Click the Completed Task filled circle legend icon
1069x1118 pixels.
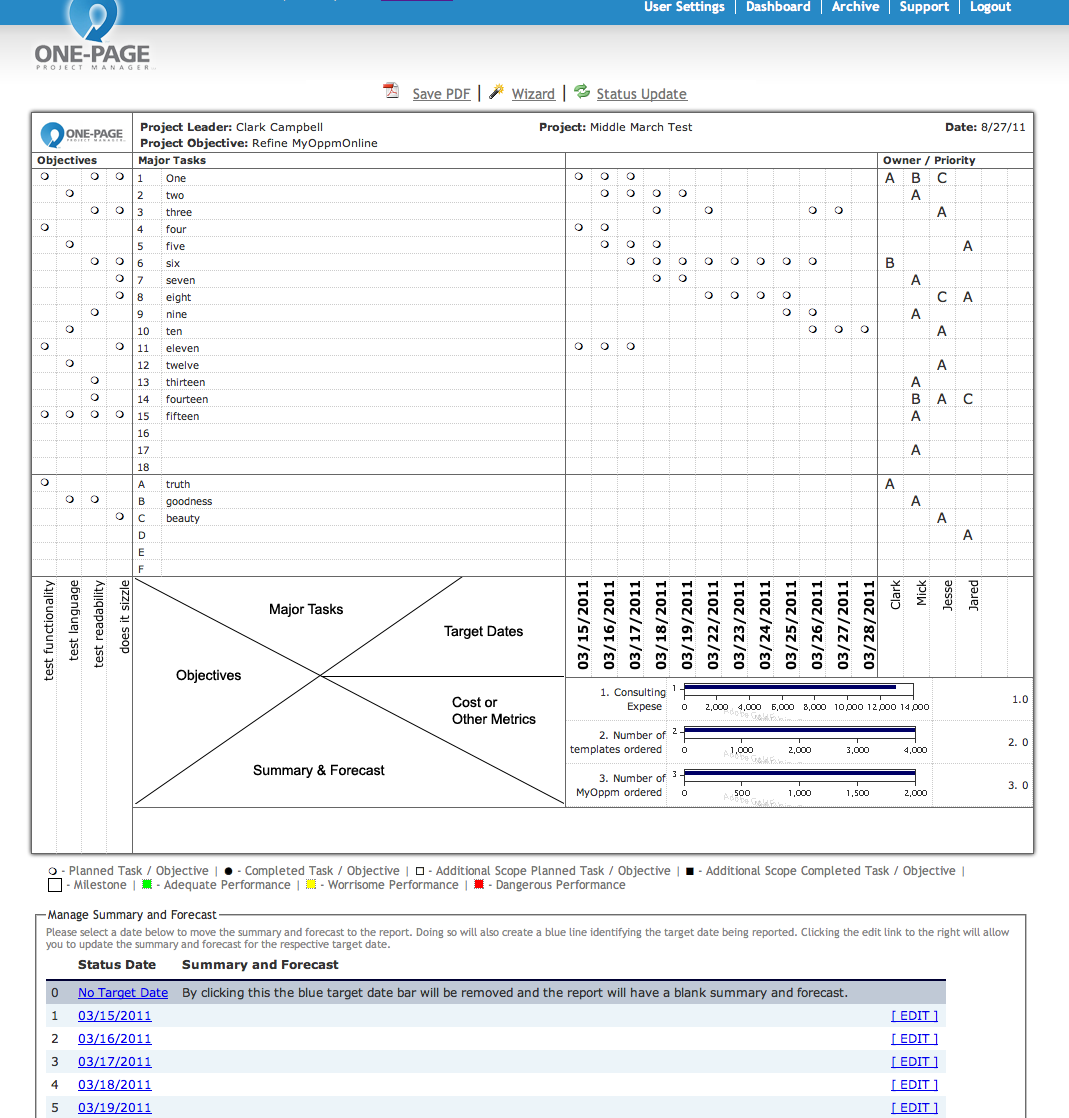tap(228, 871)
